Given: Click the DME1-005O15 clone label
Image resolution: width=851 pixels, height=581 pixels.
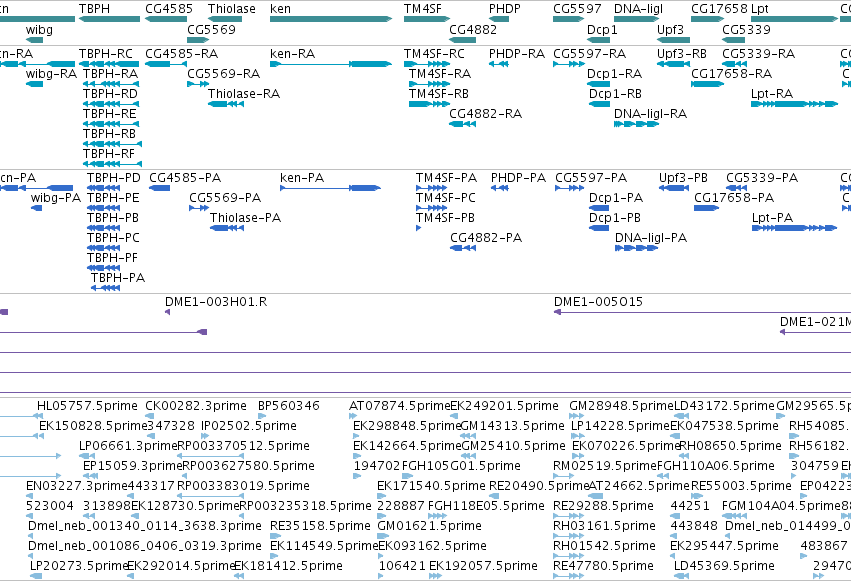Looking at the screenshot, I should point(598,302).
